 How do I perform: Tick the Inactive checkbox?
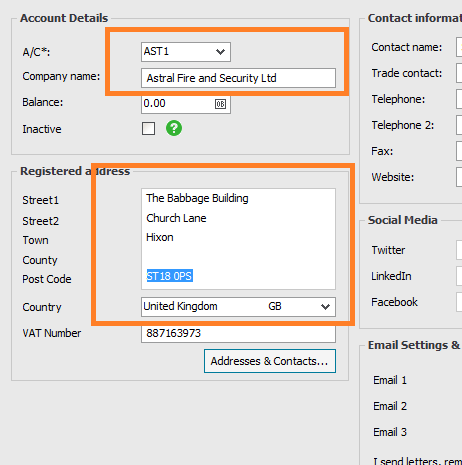tap(148, 128)
